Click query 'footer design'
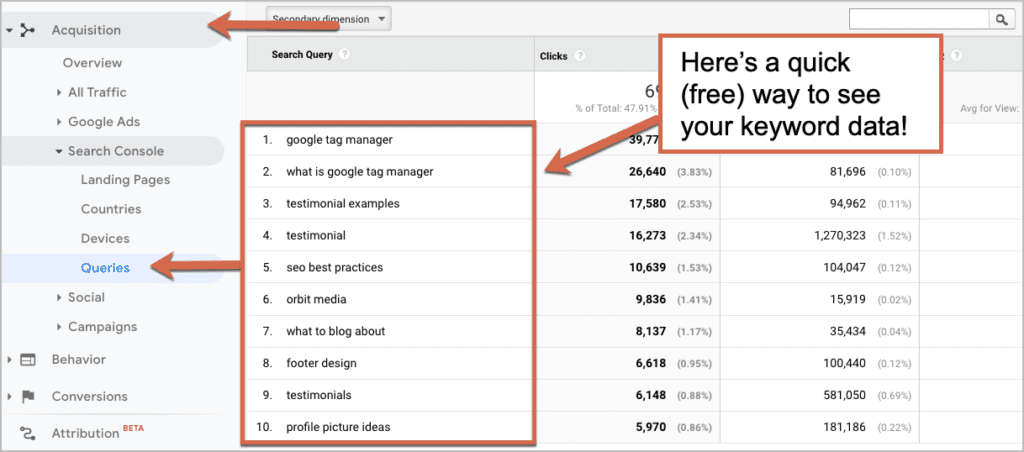The image size is (1024, 452). point(321,363)
